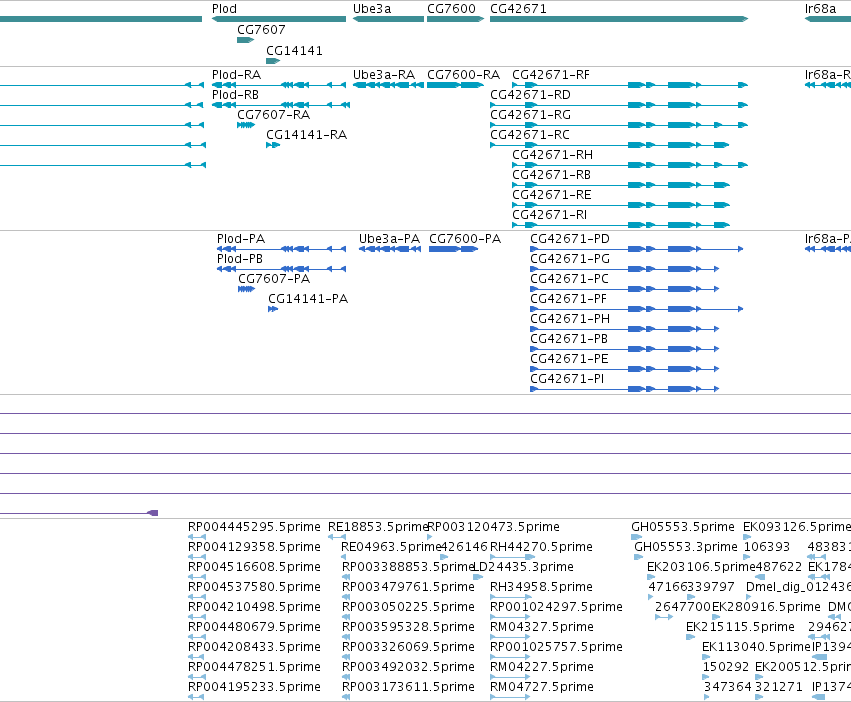
Task: Select the CG14141-RA transcript label
Action: coord(307,135)
